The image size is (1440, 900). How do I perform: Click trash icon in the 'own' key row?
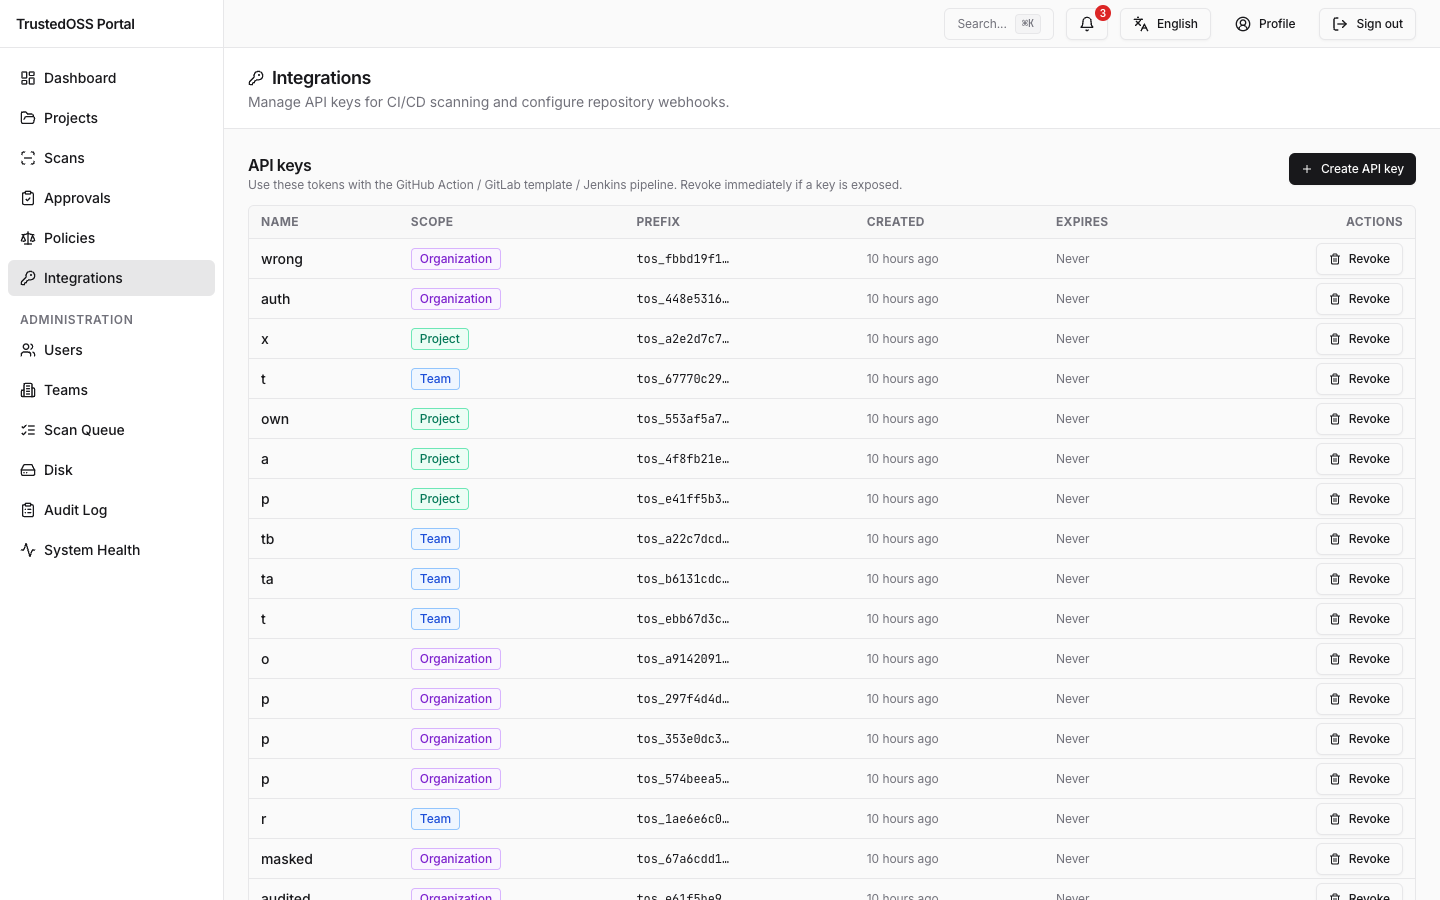1335,419
